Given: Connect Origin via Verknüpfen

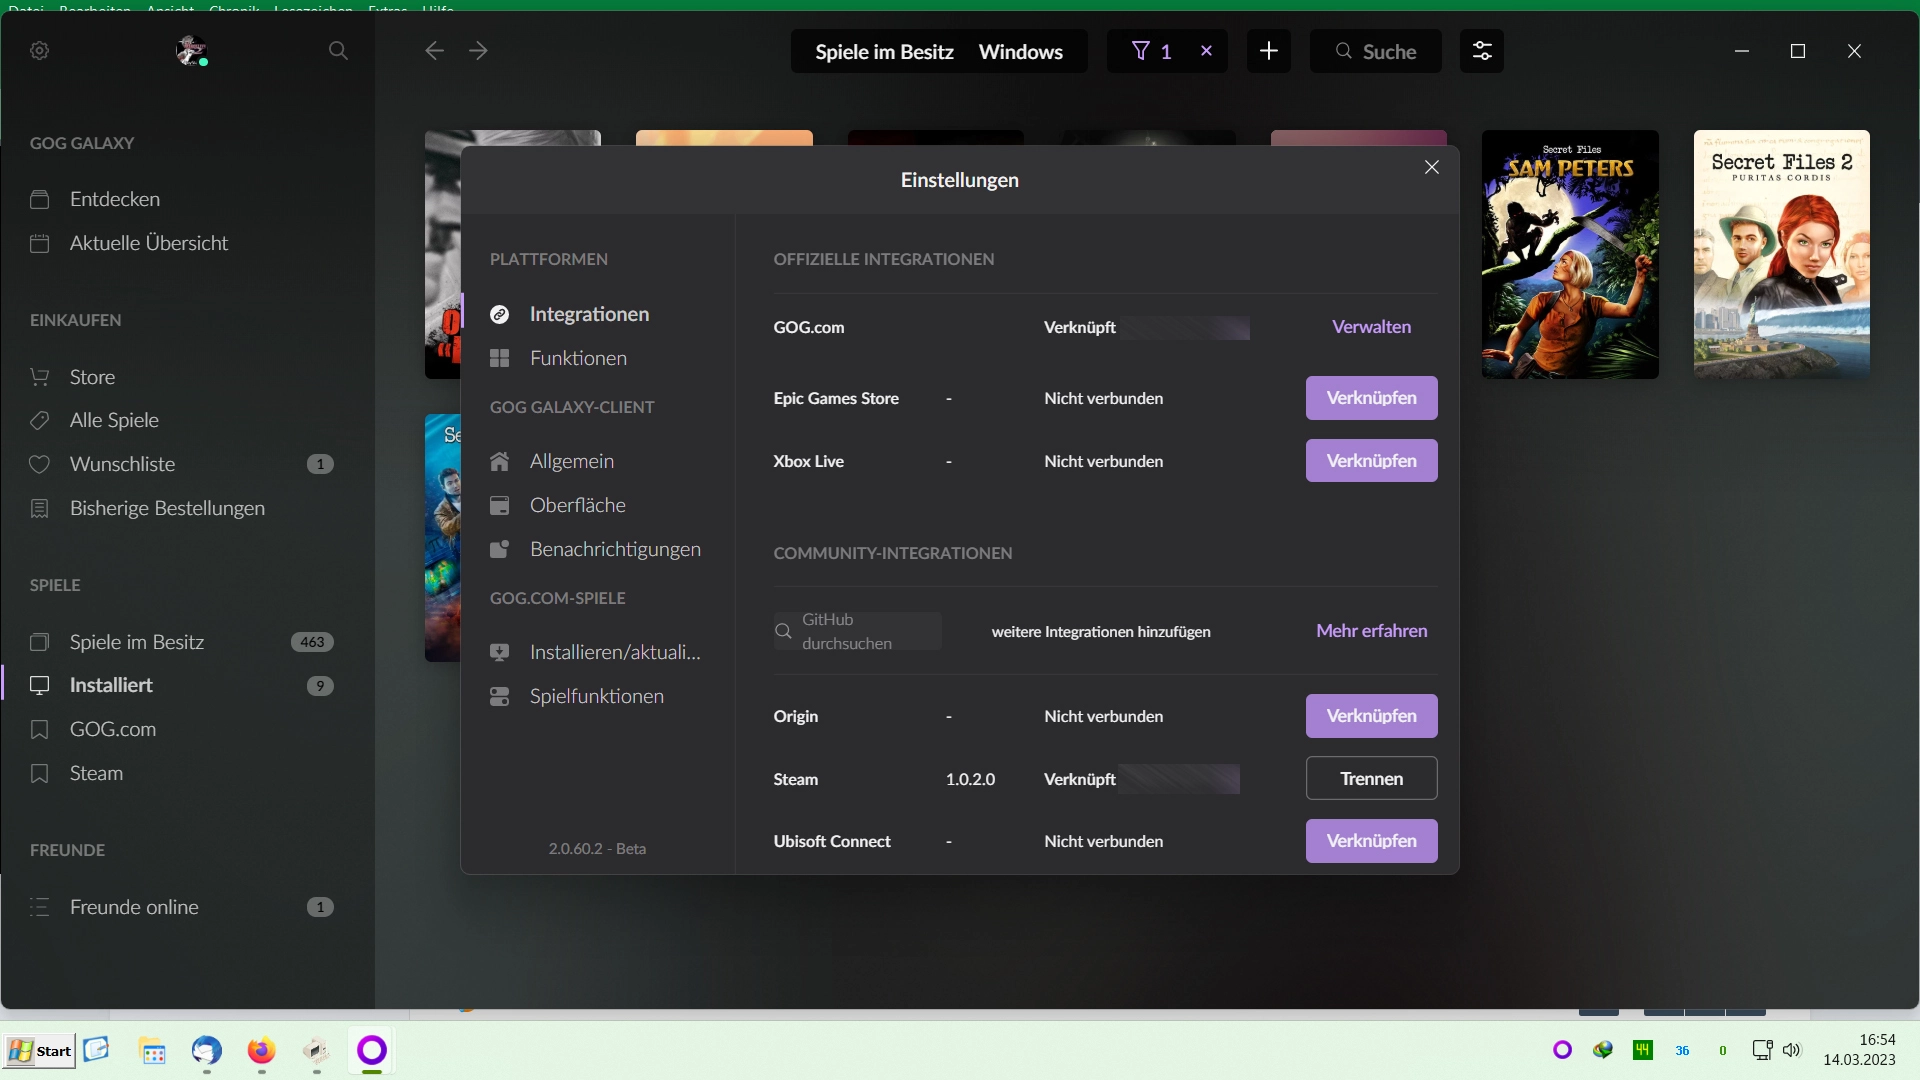Looking at the screenshot, I should pyautogui.click(x=1371, y=716).
